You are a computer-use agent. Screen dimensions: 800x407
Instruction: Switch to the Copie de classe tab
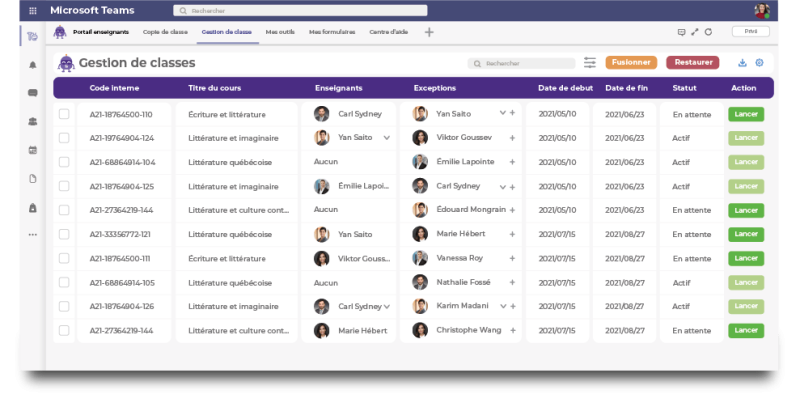pos(165,32)
